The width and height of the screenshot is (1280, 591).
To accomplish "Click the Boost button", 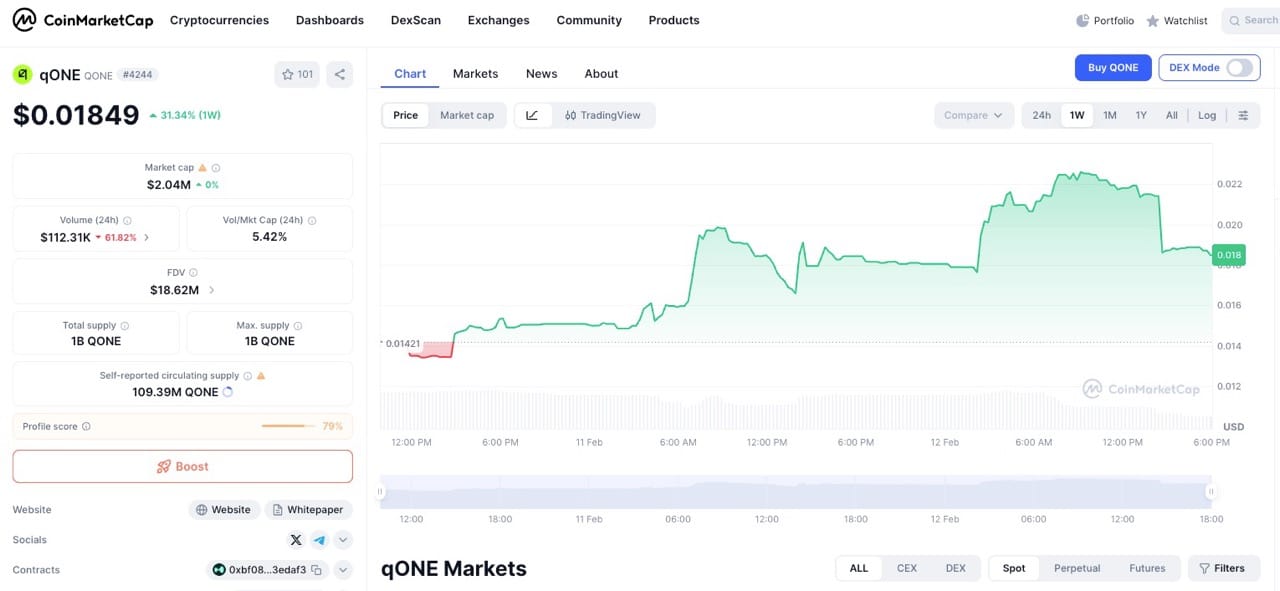I will (182, 466).
